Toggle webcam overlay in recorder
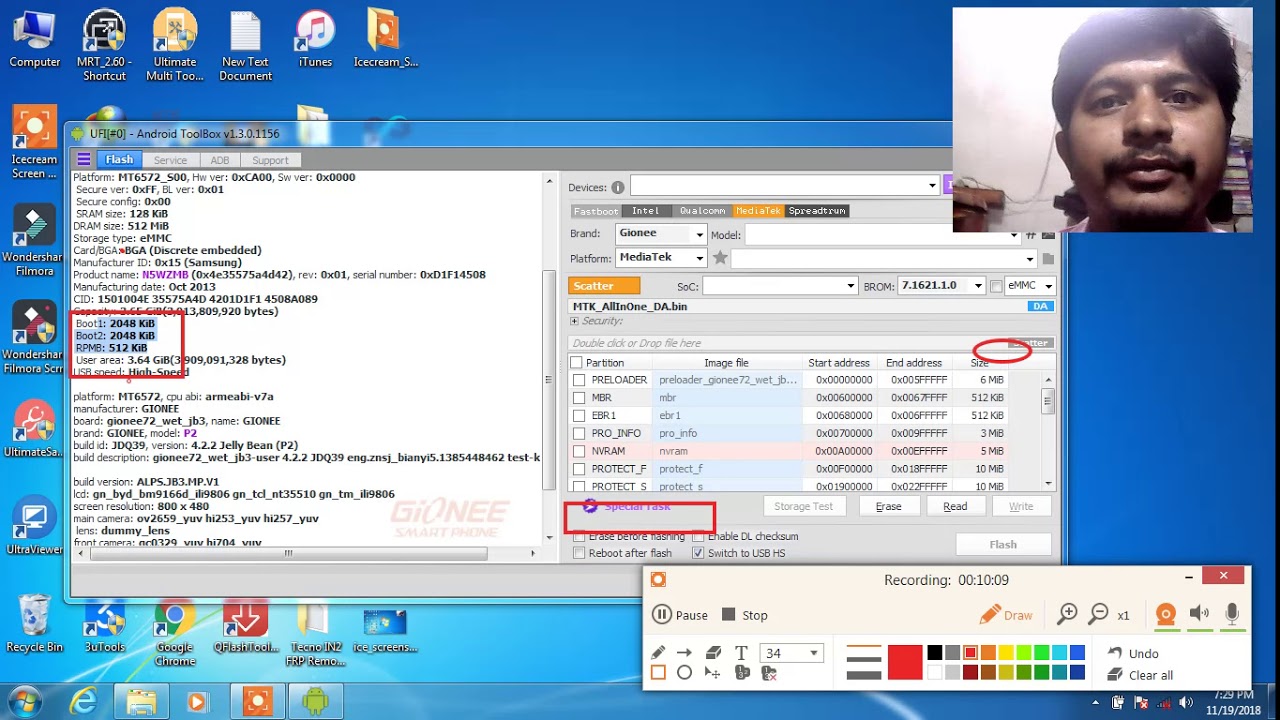The image size is (1280, 720). click(x=1166, y=615)
